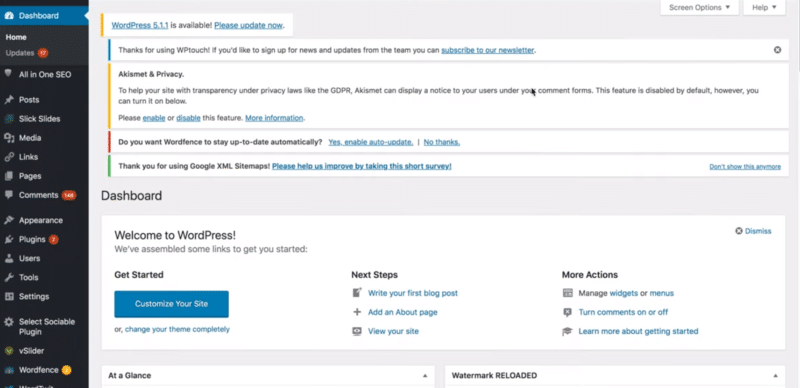The image size is (800, 388).
Task: Click More information in Akismet notice
Action: click(x=274, y=118)
